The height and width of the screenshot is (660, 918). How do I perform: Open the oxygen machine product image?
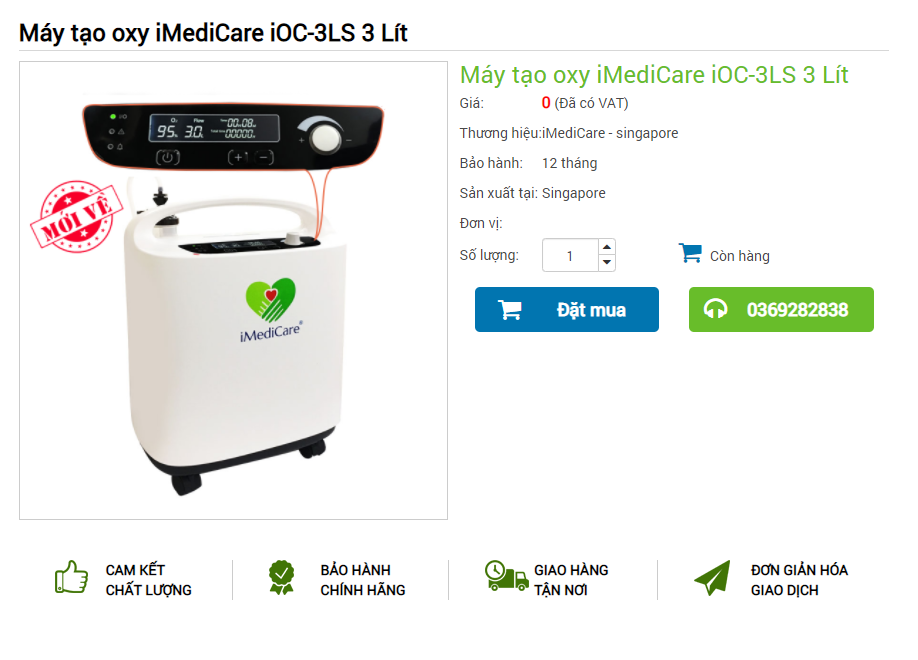pos(234,290)
